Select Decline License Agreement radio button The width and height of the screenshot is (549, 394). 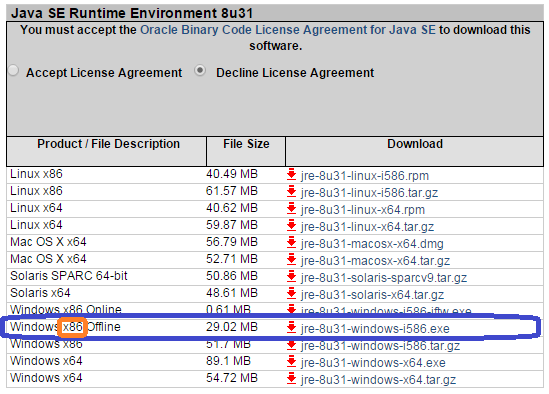[x=200, y=71]
